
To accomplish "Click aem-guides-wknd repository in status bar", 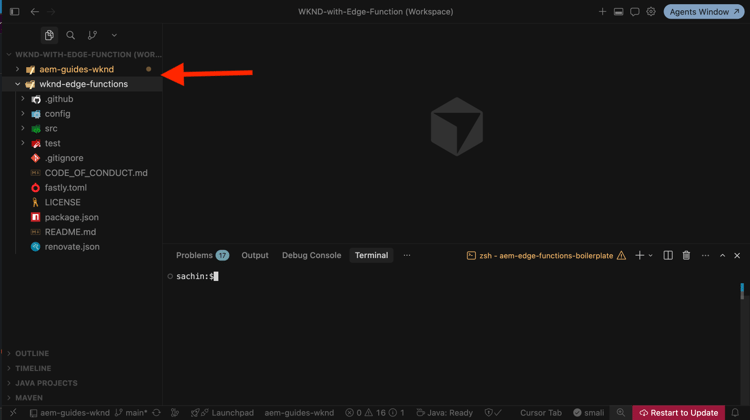I will (x=70, y=412).
